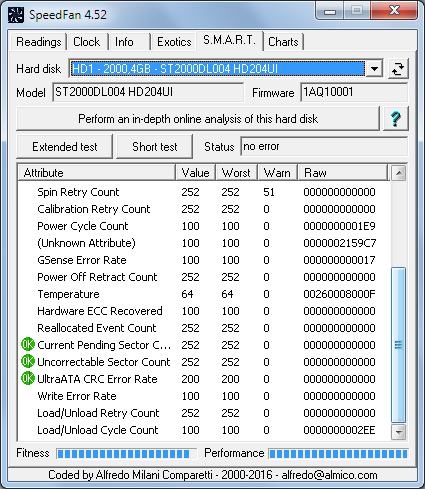Sort by Attribute column header
The height and width of the screenshot is (489, 425).
coord(97,173)
